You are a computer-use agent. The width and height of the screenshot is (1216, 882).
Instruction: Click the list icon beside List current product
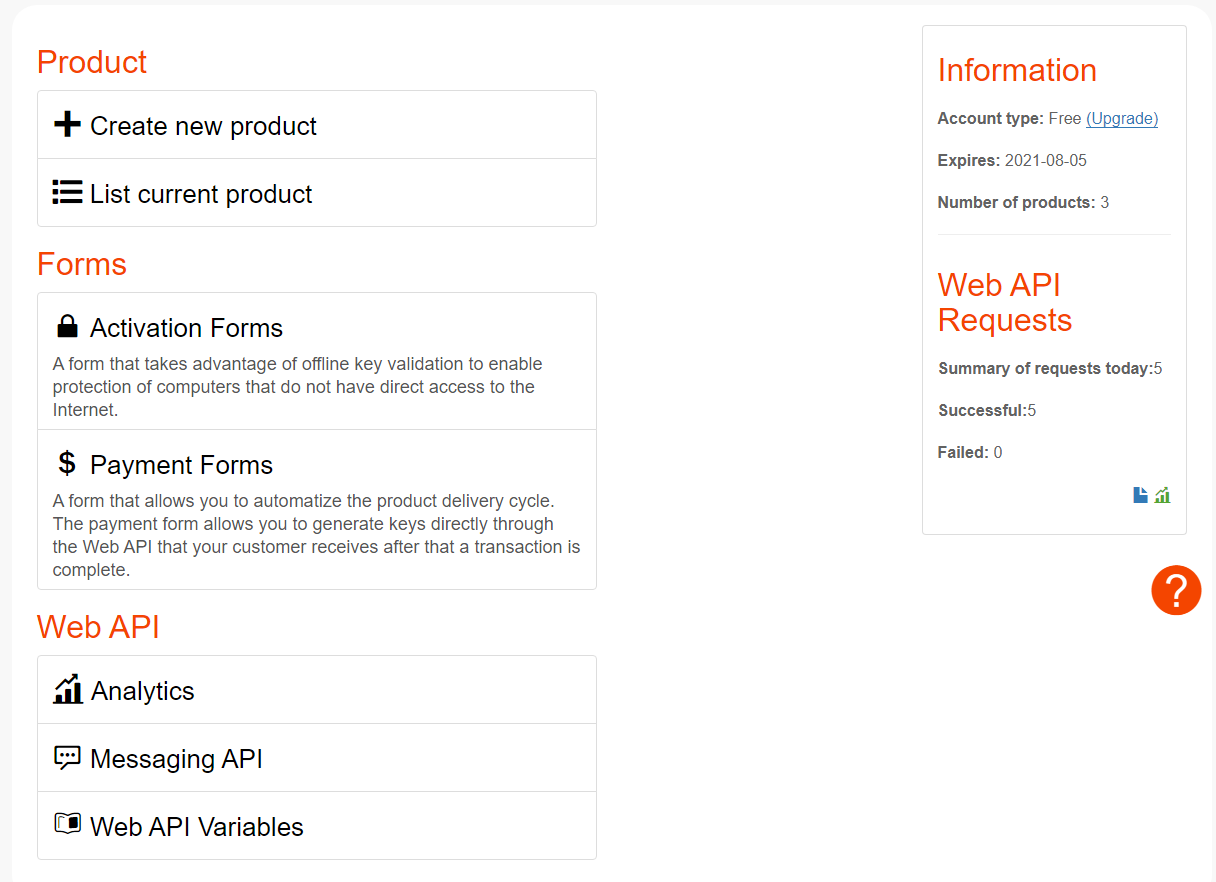pyautogui.click(x=67, y=193)
